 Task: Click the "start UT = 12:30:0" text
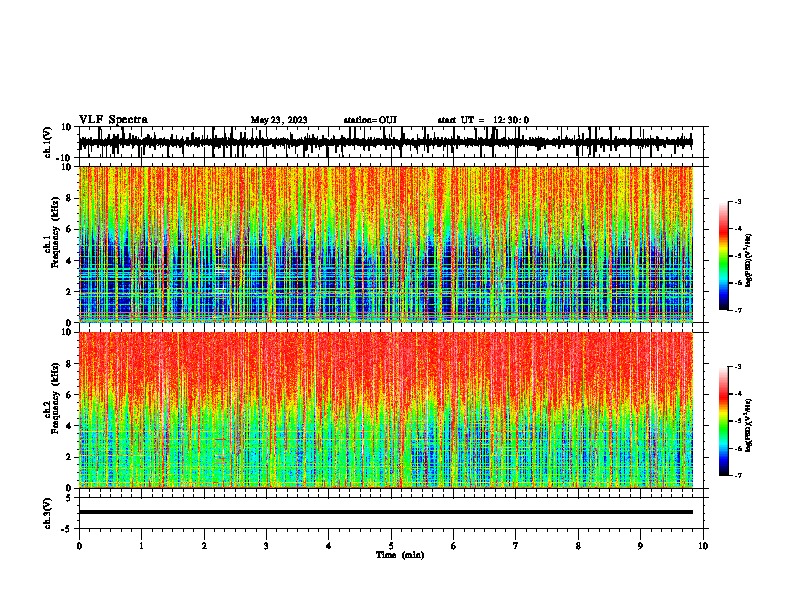coord(483,120)
